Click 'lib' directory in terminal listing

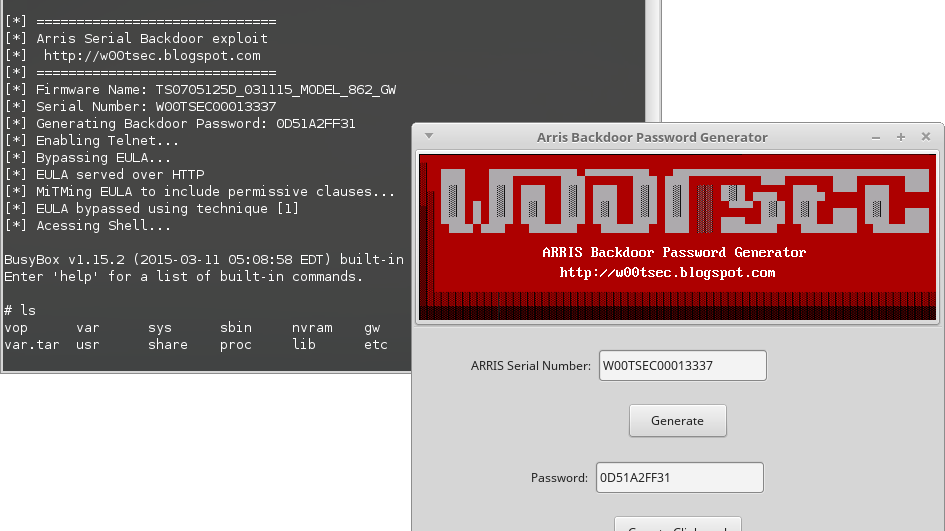pyautogui.click(x=304, y=344)
